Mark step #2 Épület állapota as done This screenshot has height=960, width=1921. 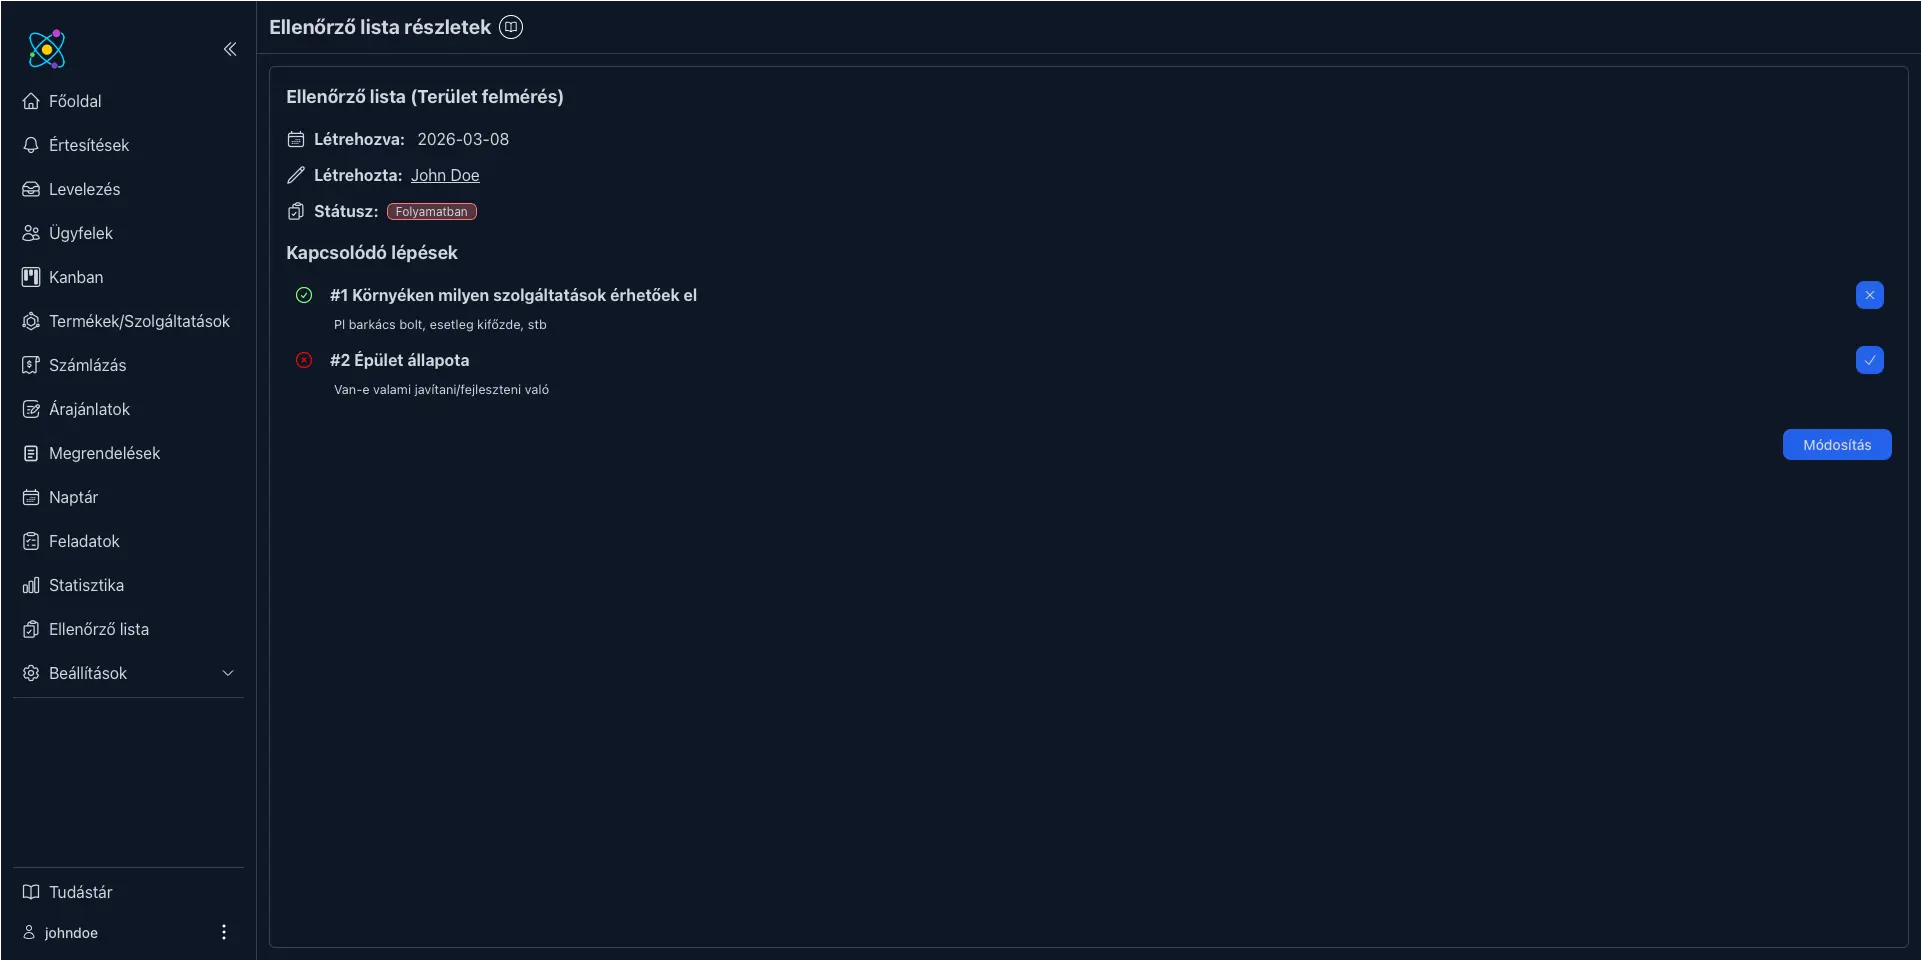pyautogui.click(x=1869, y=360)
